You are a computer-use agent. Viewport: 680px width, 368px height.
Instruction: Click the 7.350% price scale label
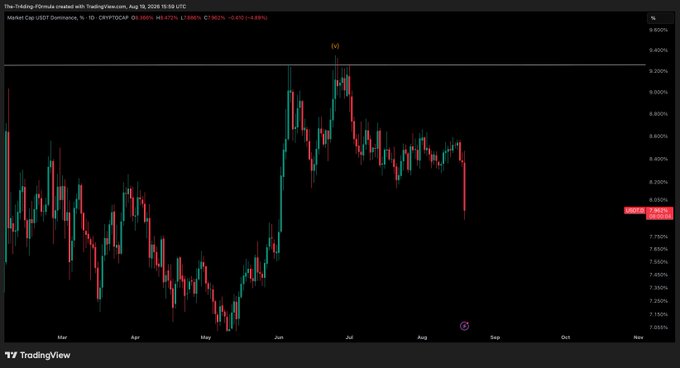pos(658,288)
